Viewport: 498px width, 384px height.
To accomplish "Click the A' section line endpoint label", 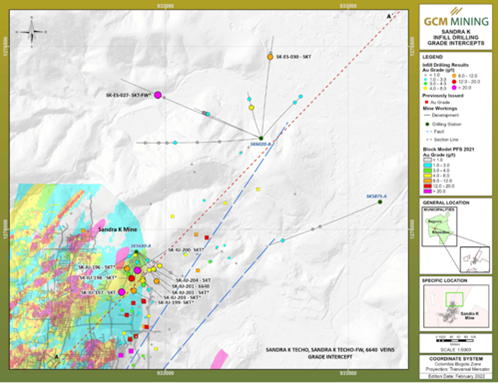I will coord(389,16).
